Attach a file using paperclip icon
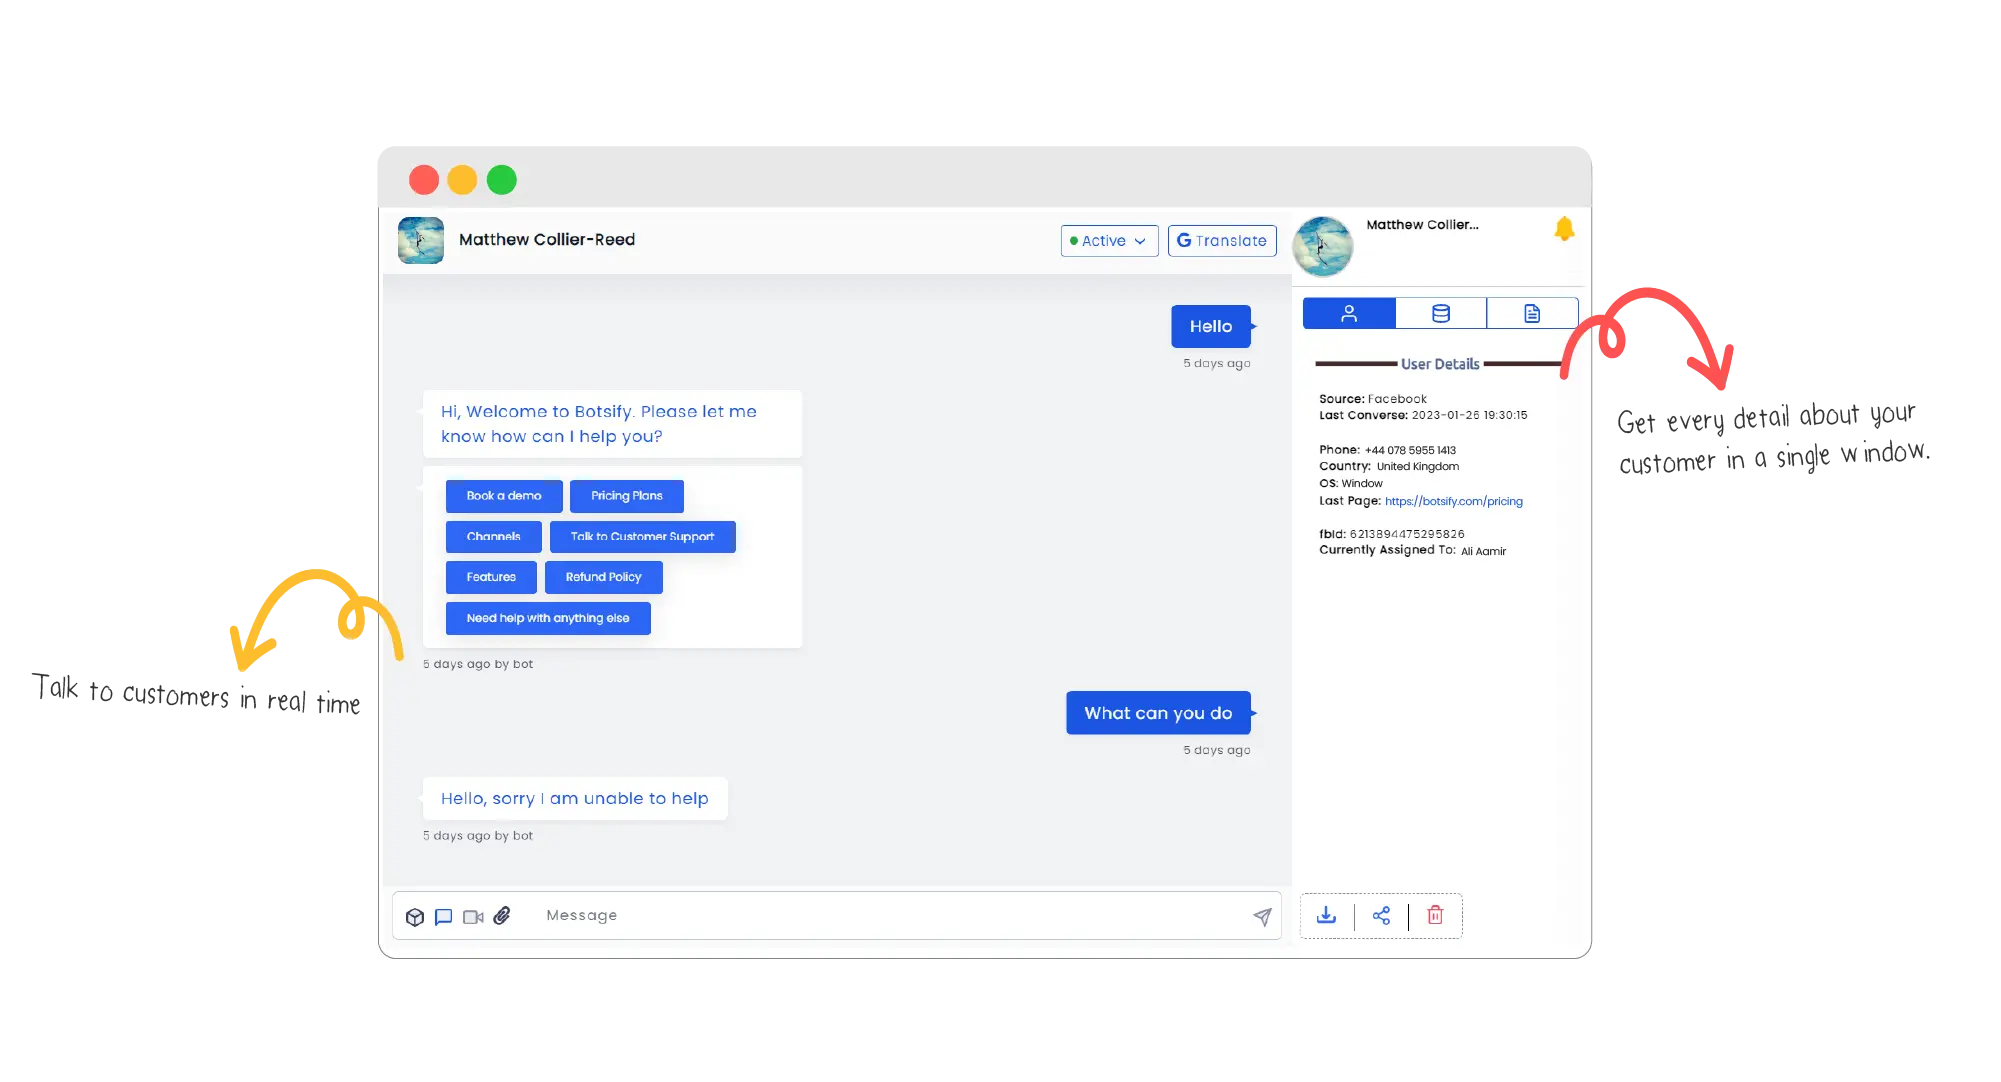The width and height of the screenshot is (2001, 1082). pyautogui.click(x=502, y=915)
